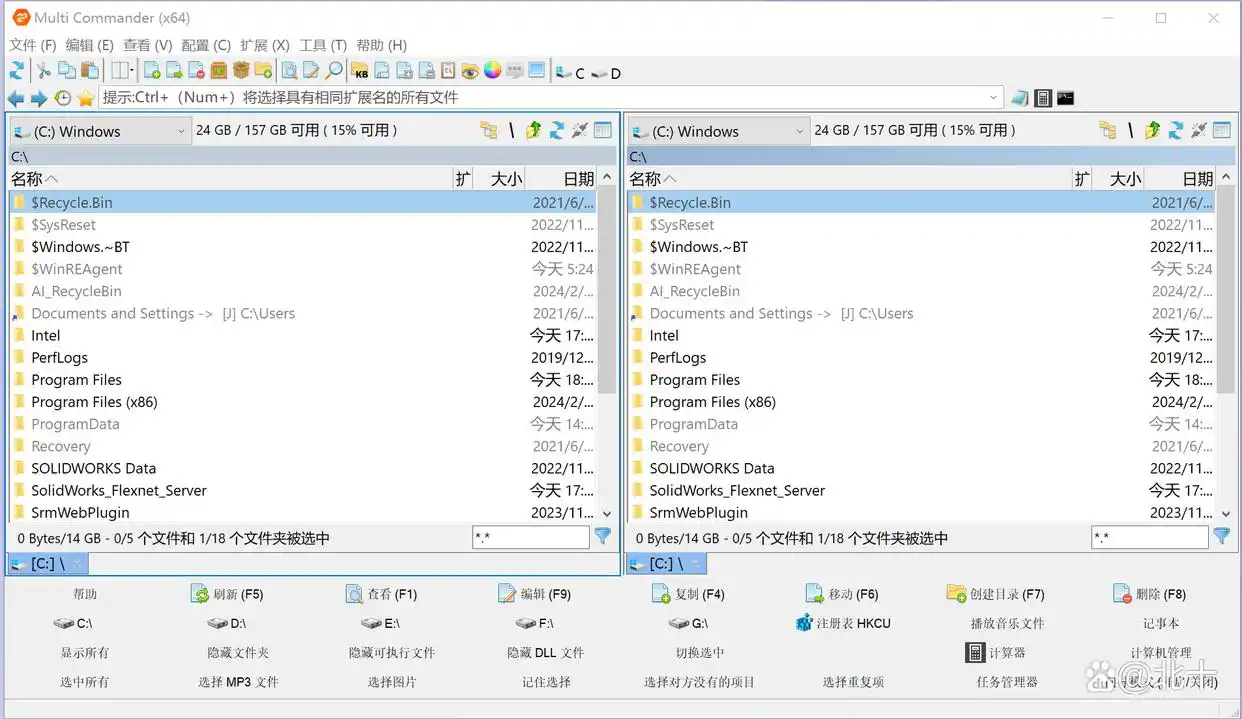Go back with the blue left arrow
Viewport: 1242px width, 719px height.
tap(15, 98)
